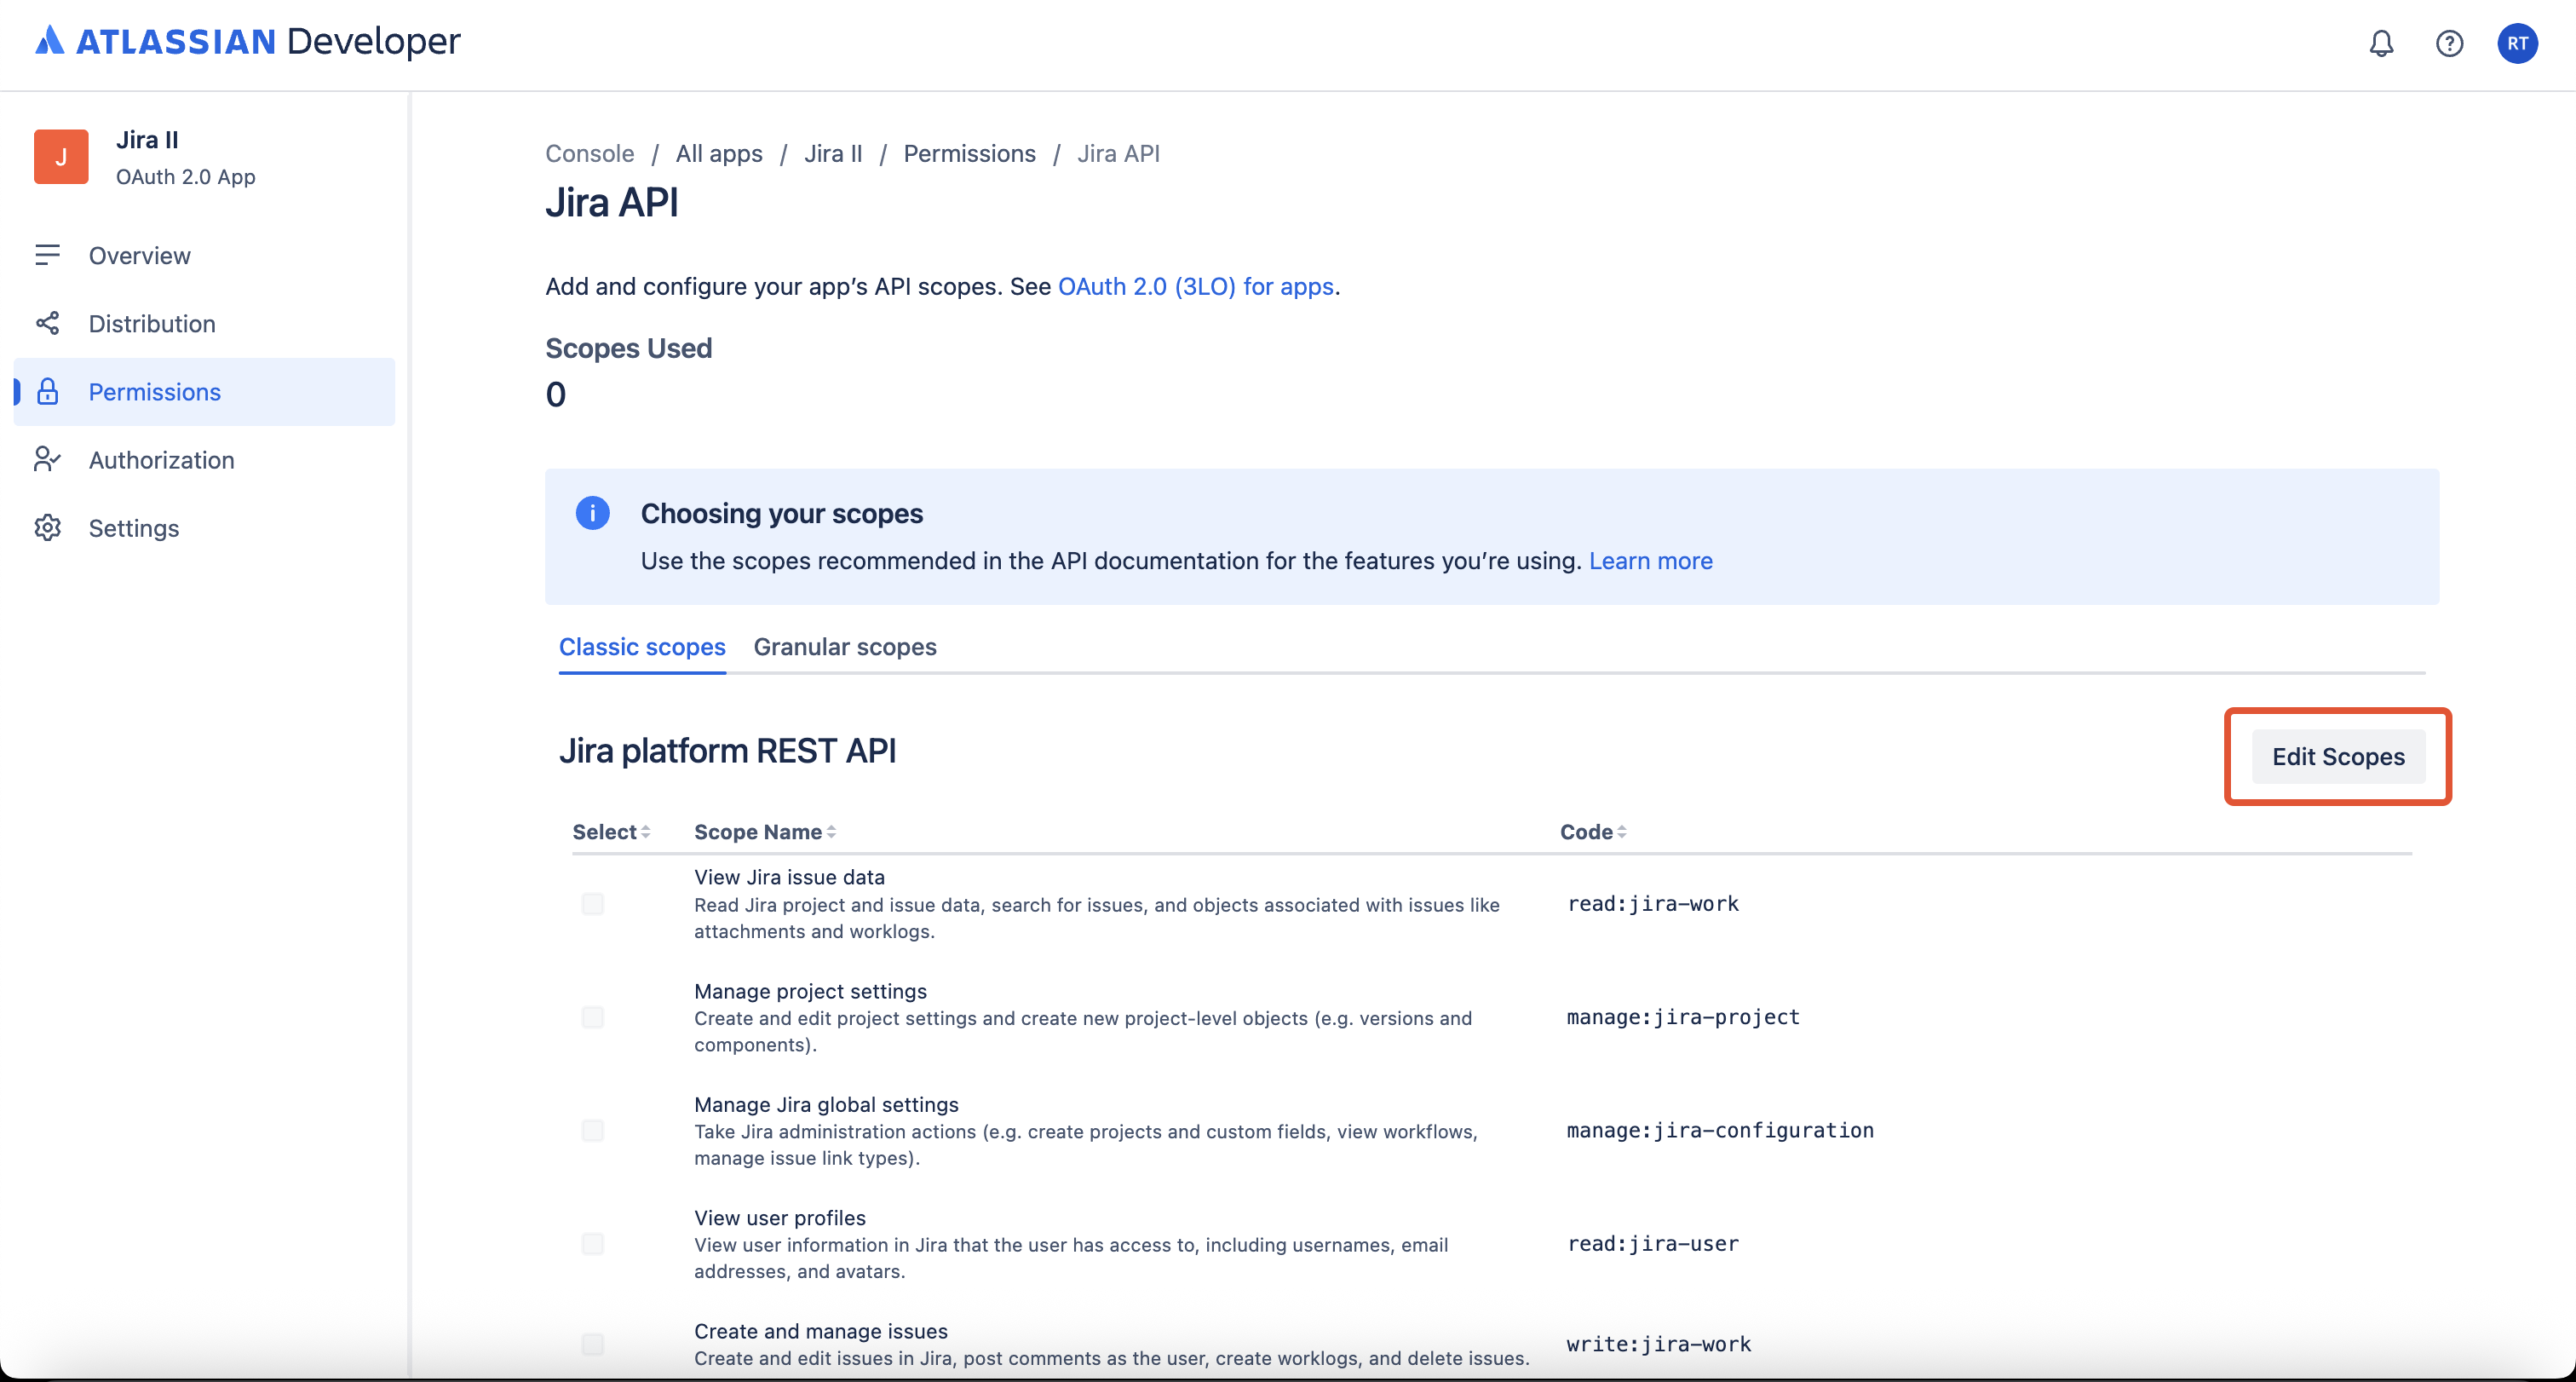Open Overview via its sidebar icon

coord(47,255)
